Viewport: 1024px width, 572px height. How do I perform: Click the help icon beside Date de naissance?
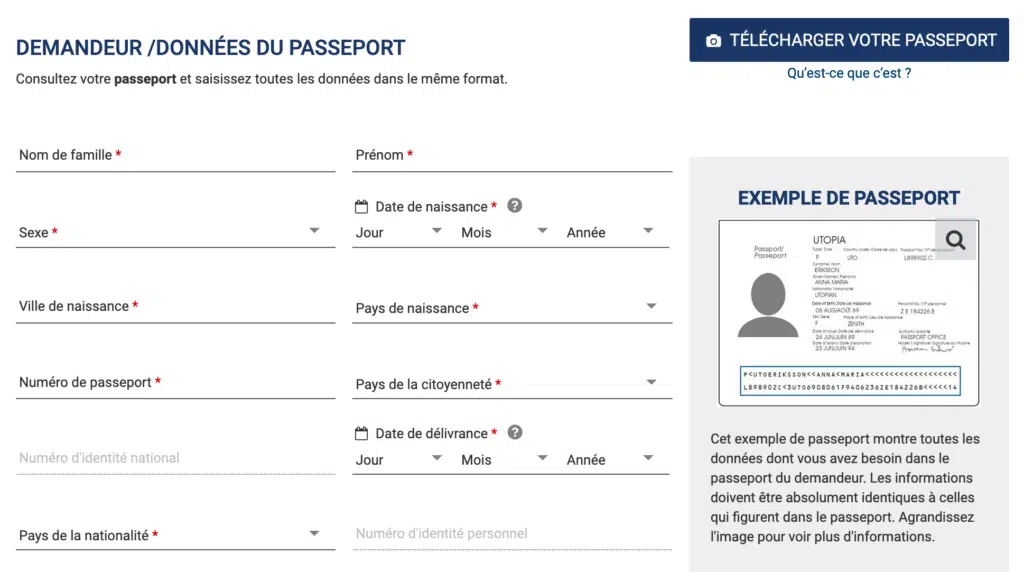pos(515,206)
